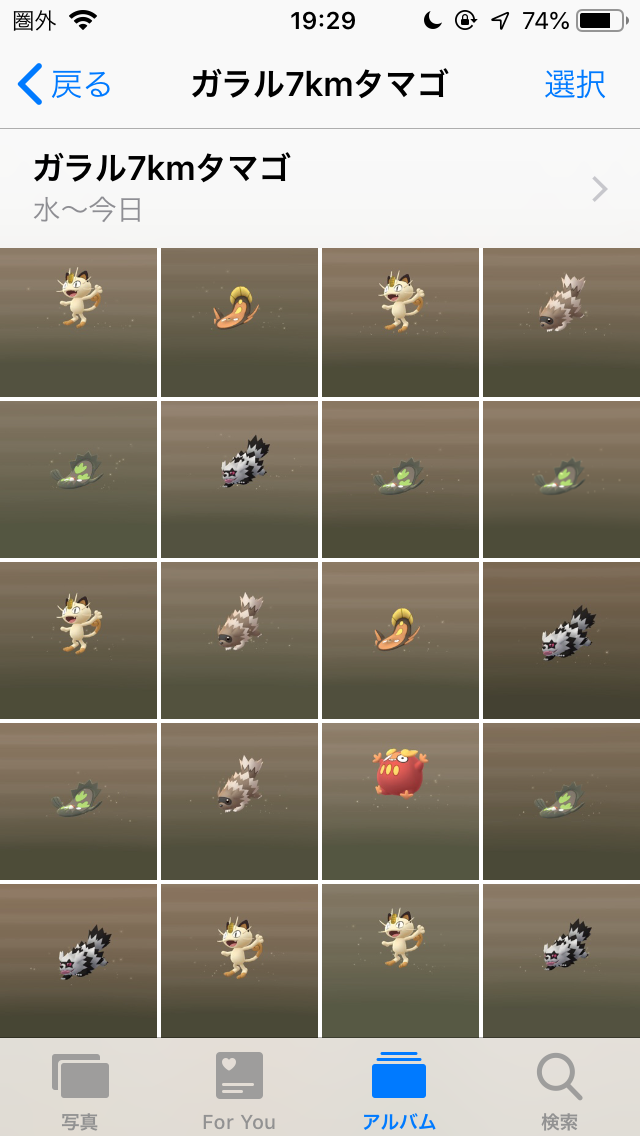Tap the Do Not Disturb moon icon

[x=433, y=21]
